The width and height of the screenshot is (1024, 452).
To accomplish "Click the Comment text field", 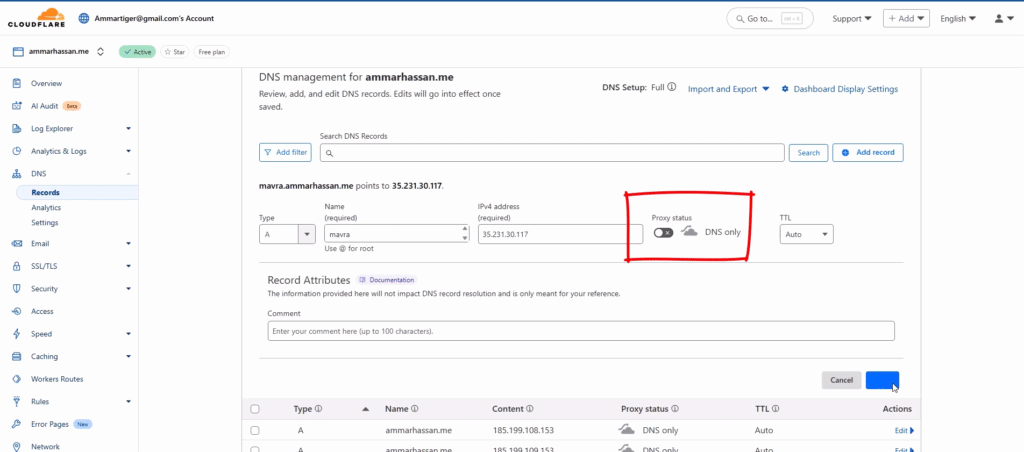I will point(580,331).
